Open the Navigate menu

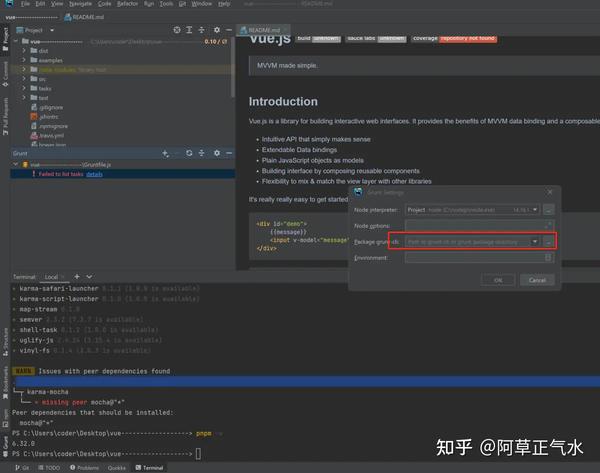click(80, 4)
